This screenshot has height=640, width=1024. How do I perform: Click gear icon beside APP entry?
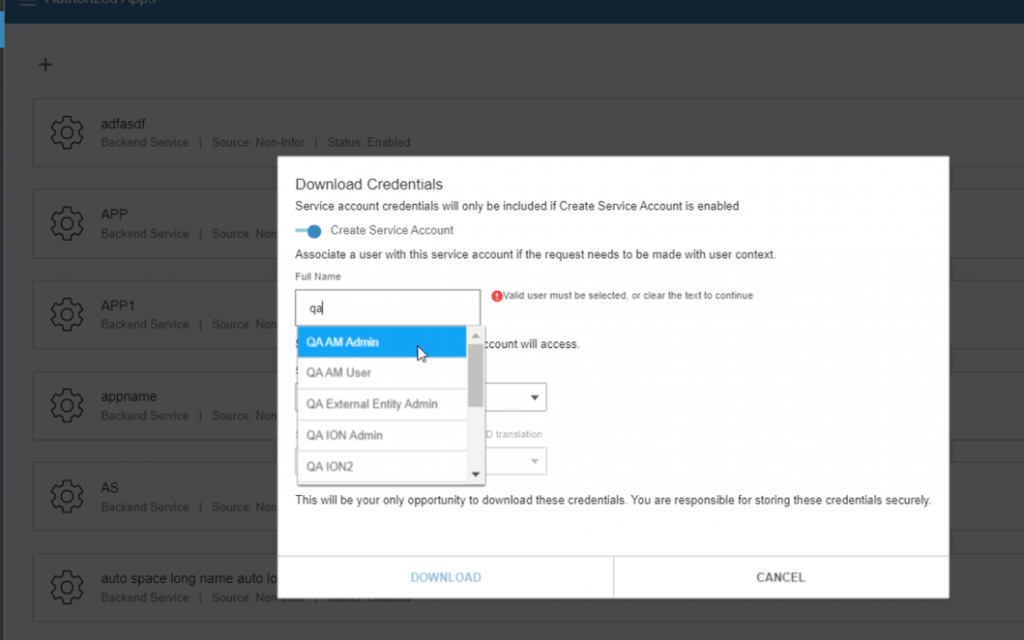[x=66, y=223]
